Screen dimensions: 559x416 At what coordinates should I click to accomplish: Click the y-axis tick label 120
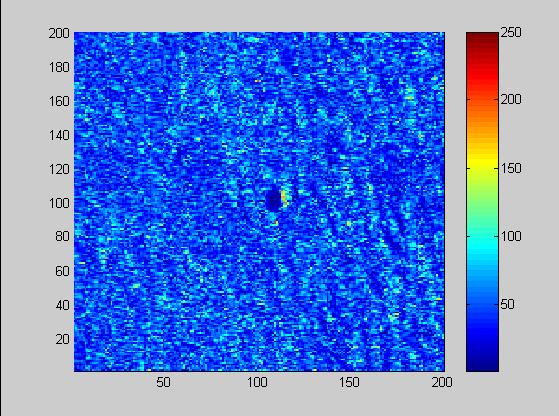tap(59, 169)
